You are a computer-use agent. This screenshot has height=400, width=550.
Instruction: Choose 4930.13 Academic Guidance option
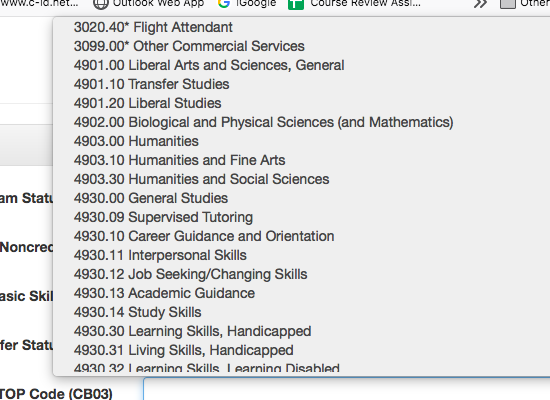click(x=302, y=293)
